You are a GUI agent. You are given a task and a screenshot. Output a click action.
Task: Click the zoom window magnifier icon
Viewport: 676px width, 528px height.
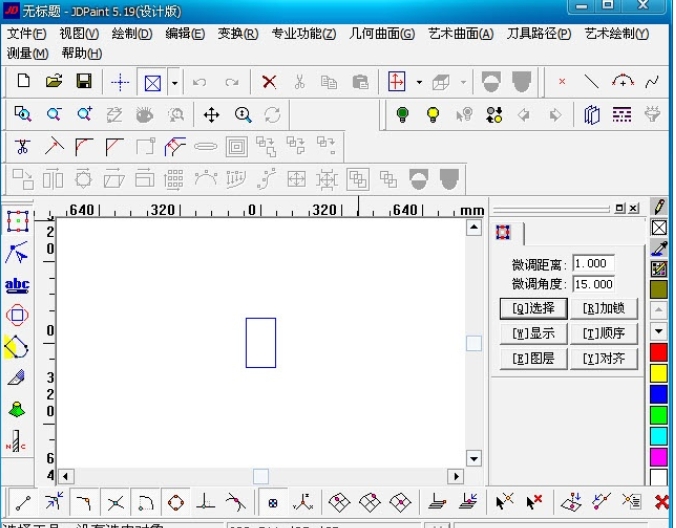(23, 115)
